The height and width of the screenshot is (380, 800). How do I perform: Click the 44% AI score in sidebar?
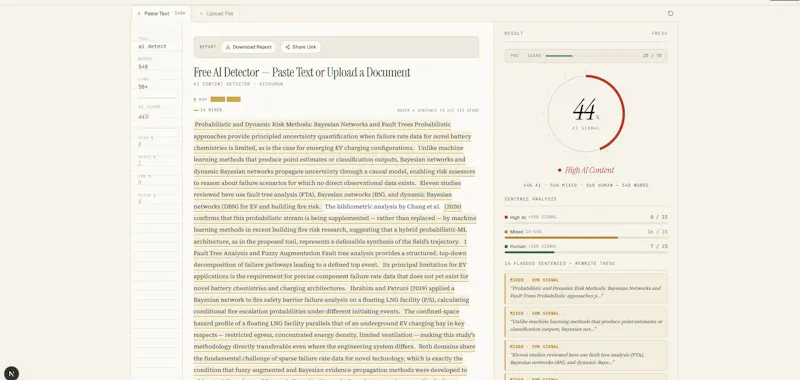point(143,116)
